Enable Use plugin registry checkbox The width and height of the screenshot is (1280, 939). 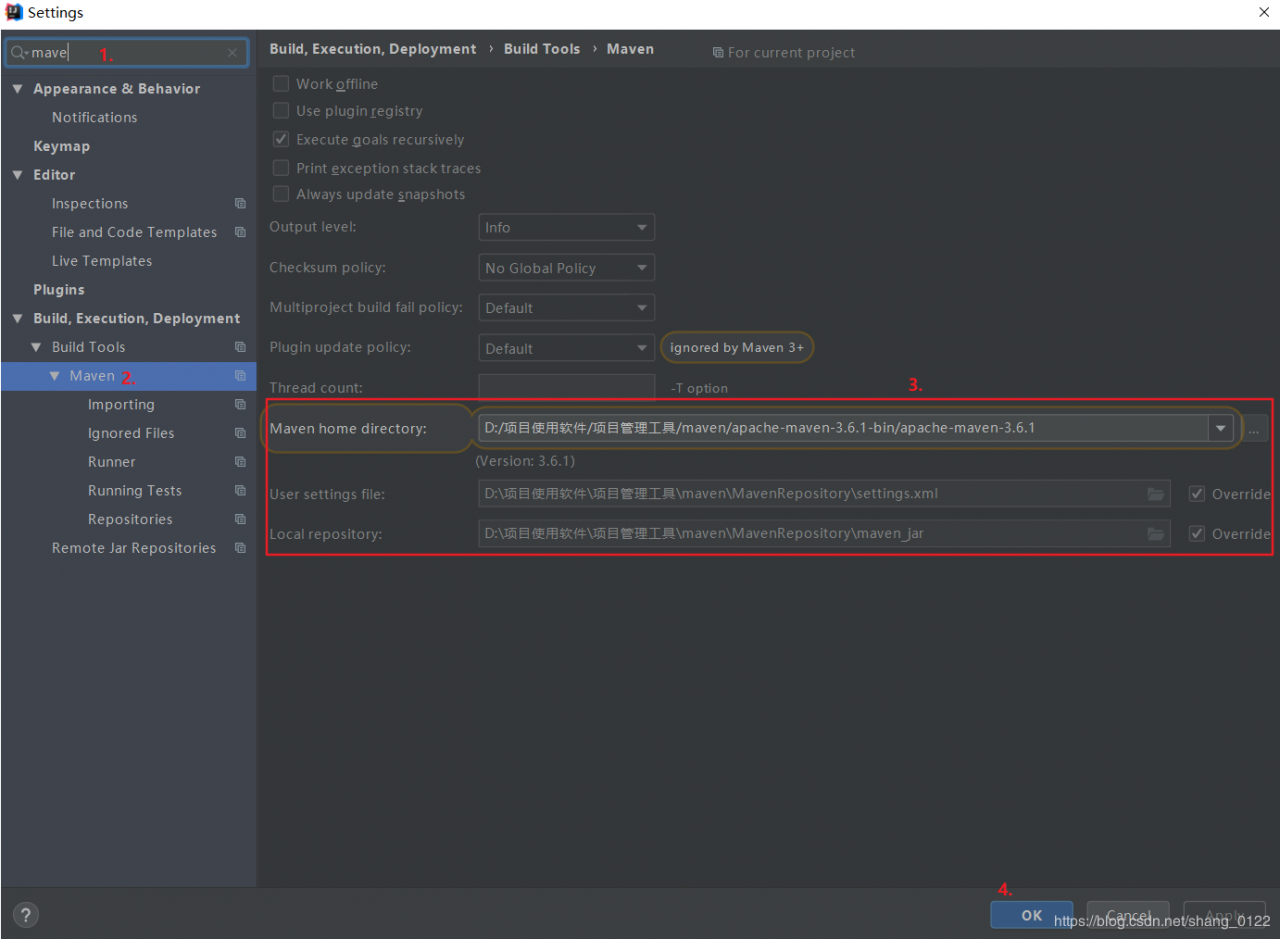click(x=281, y=111)
